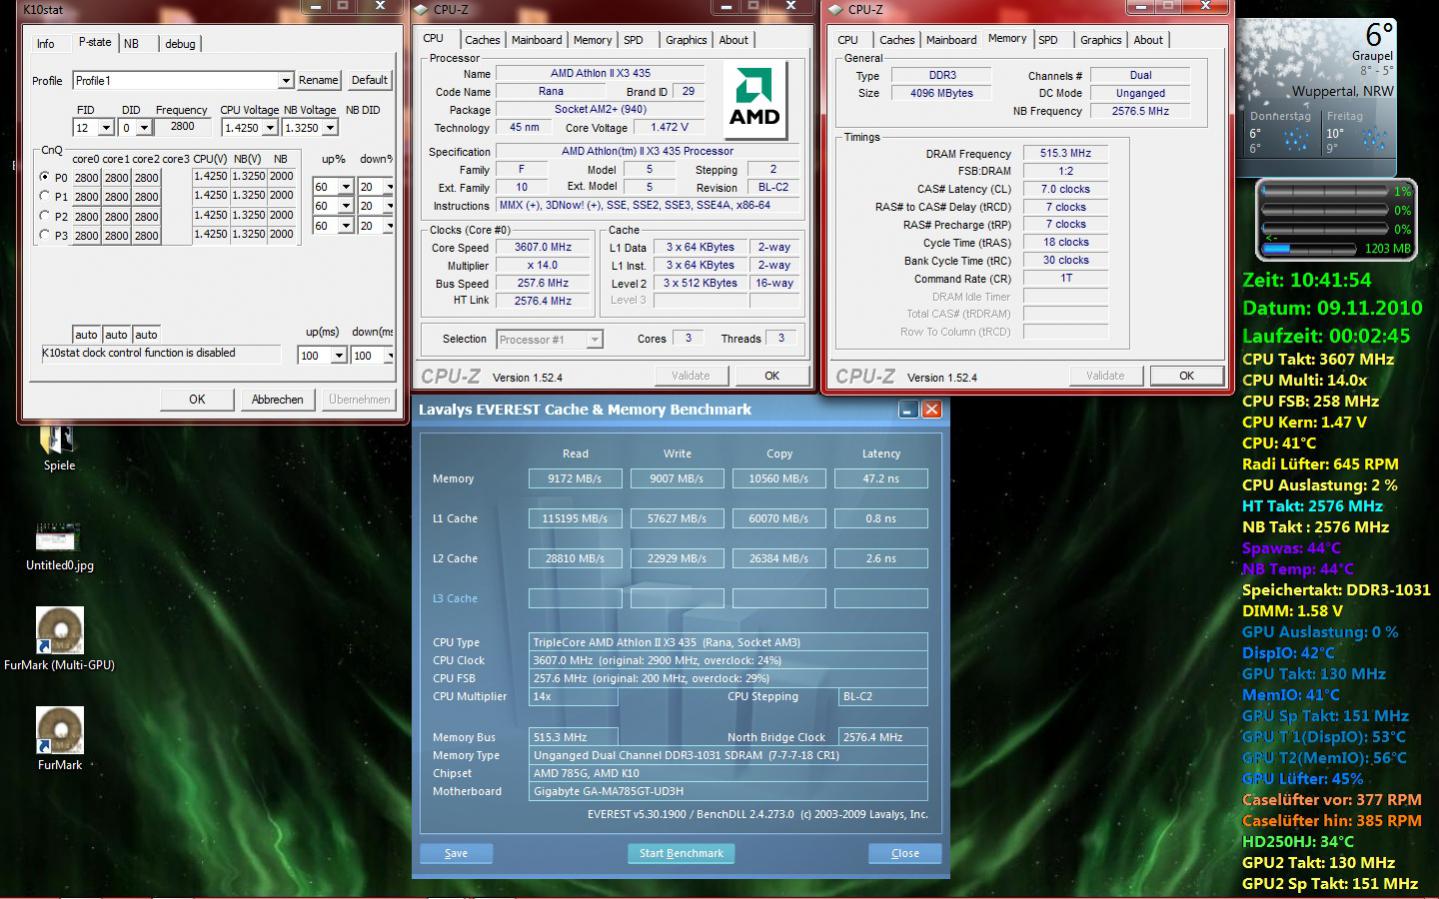The width and height of the screenshot is (1439, 899).
Task: Close the EVEREST benchmark window
Action: 931,410
